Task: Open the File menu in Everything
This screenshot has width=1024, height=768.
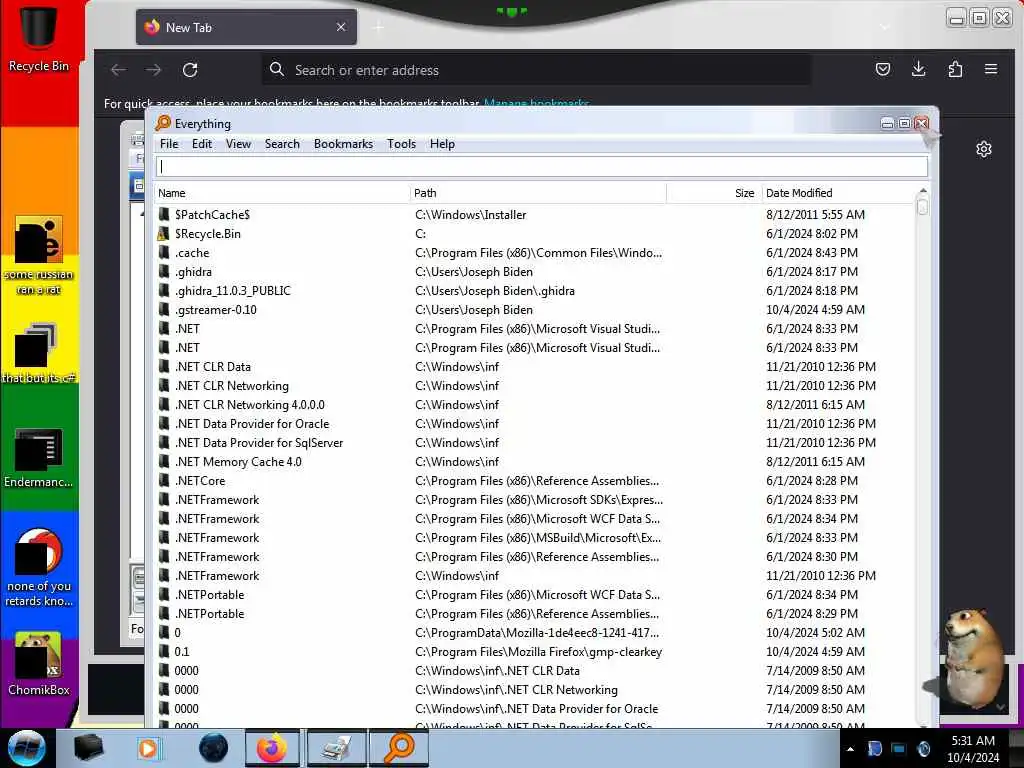Action: [x=169, y=144]
